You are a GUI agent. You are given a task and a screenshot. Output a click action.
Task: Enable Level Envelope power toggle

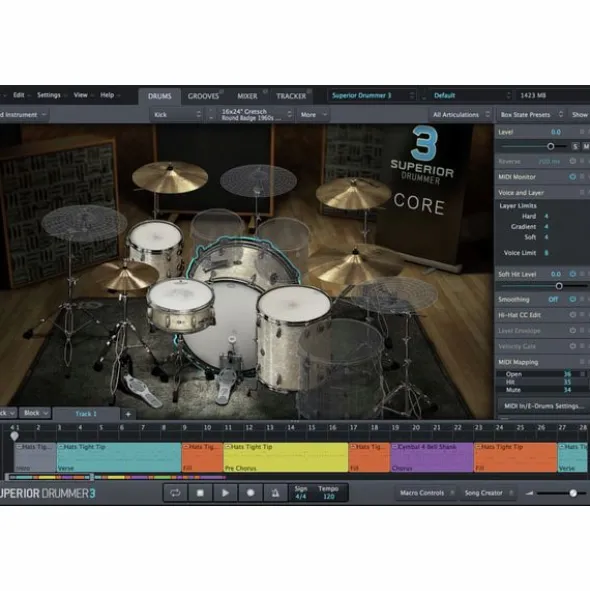click(573, 331)
